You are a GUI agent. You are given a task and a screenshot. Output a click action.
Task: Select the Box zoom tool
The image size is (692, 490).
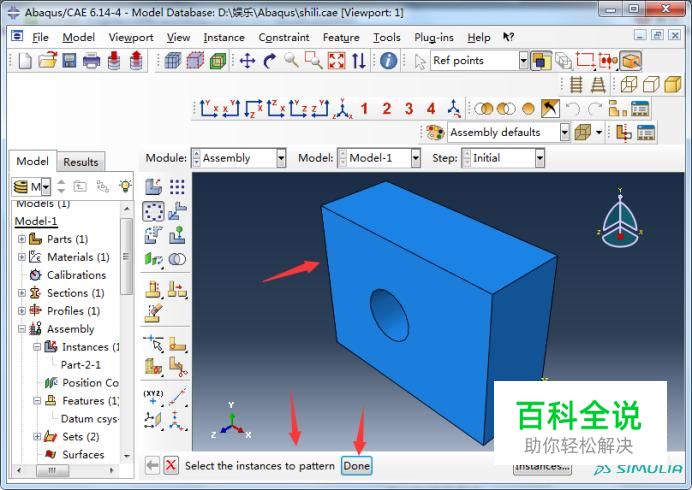click(x=314, y=60)
